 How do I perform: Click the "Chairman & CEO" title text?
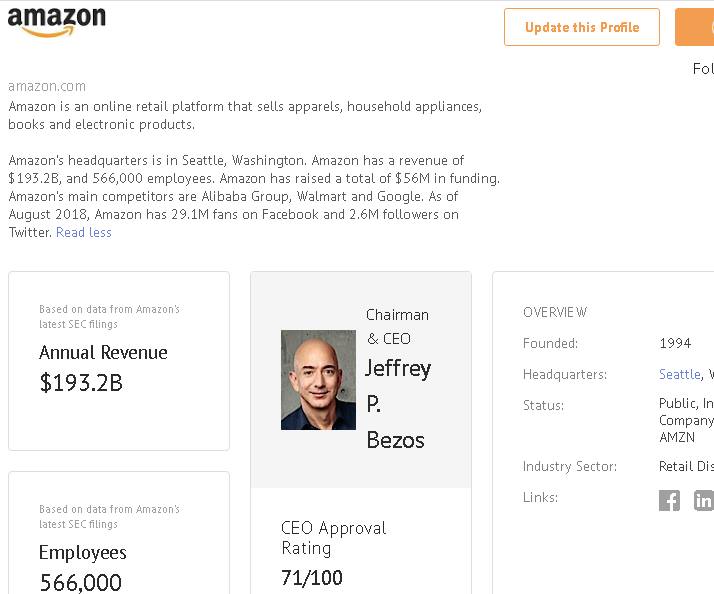397,327
